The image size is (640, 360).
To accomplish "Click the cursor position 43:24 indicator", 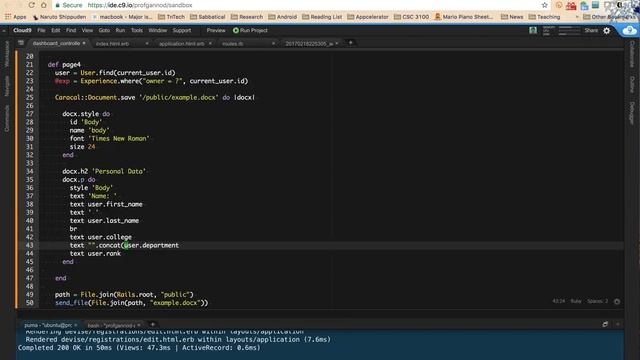I will pos(558,301).
